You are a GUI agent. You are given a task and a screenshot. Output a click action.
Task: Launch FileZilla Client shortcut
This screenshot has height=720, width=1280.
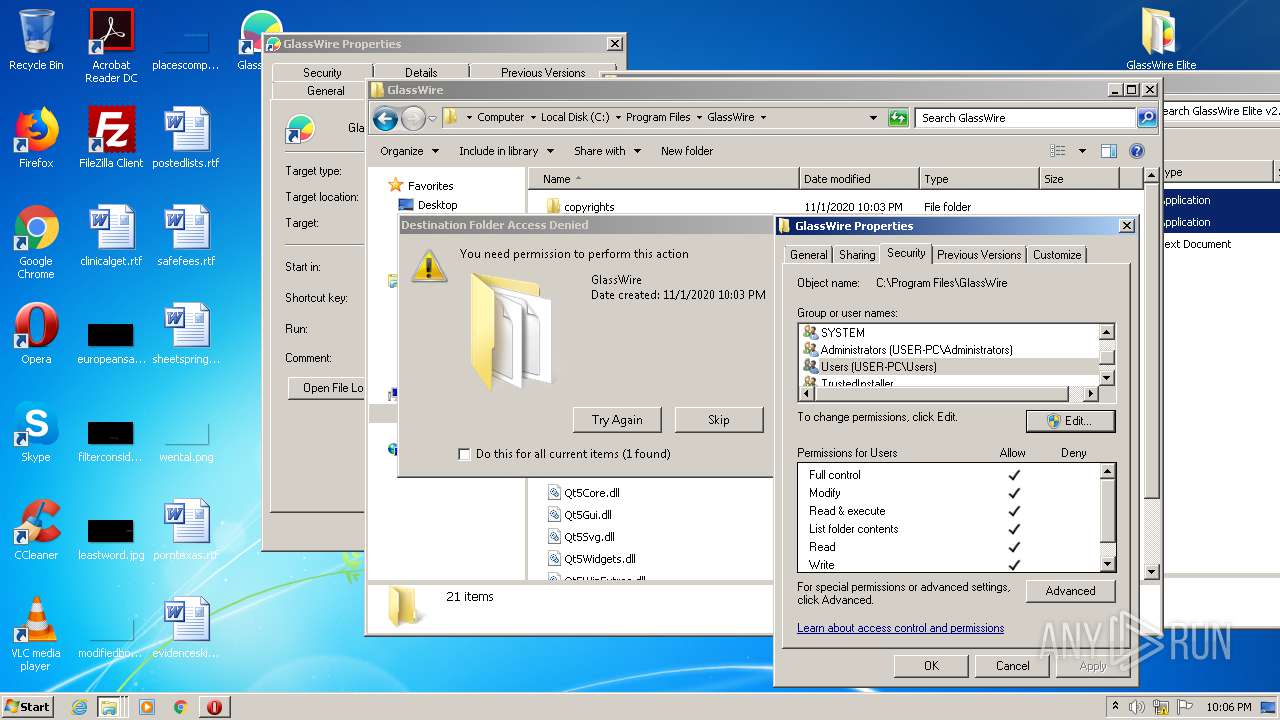click(x=111, y=138)
